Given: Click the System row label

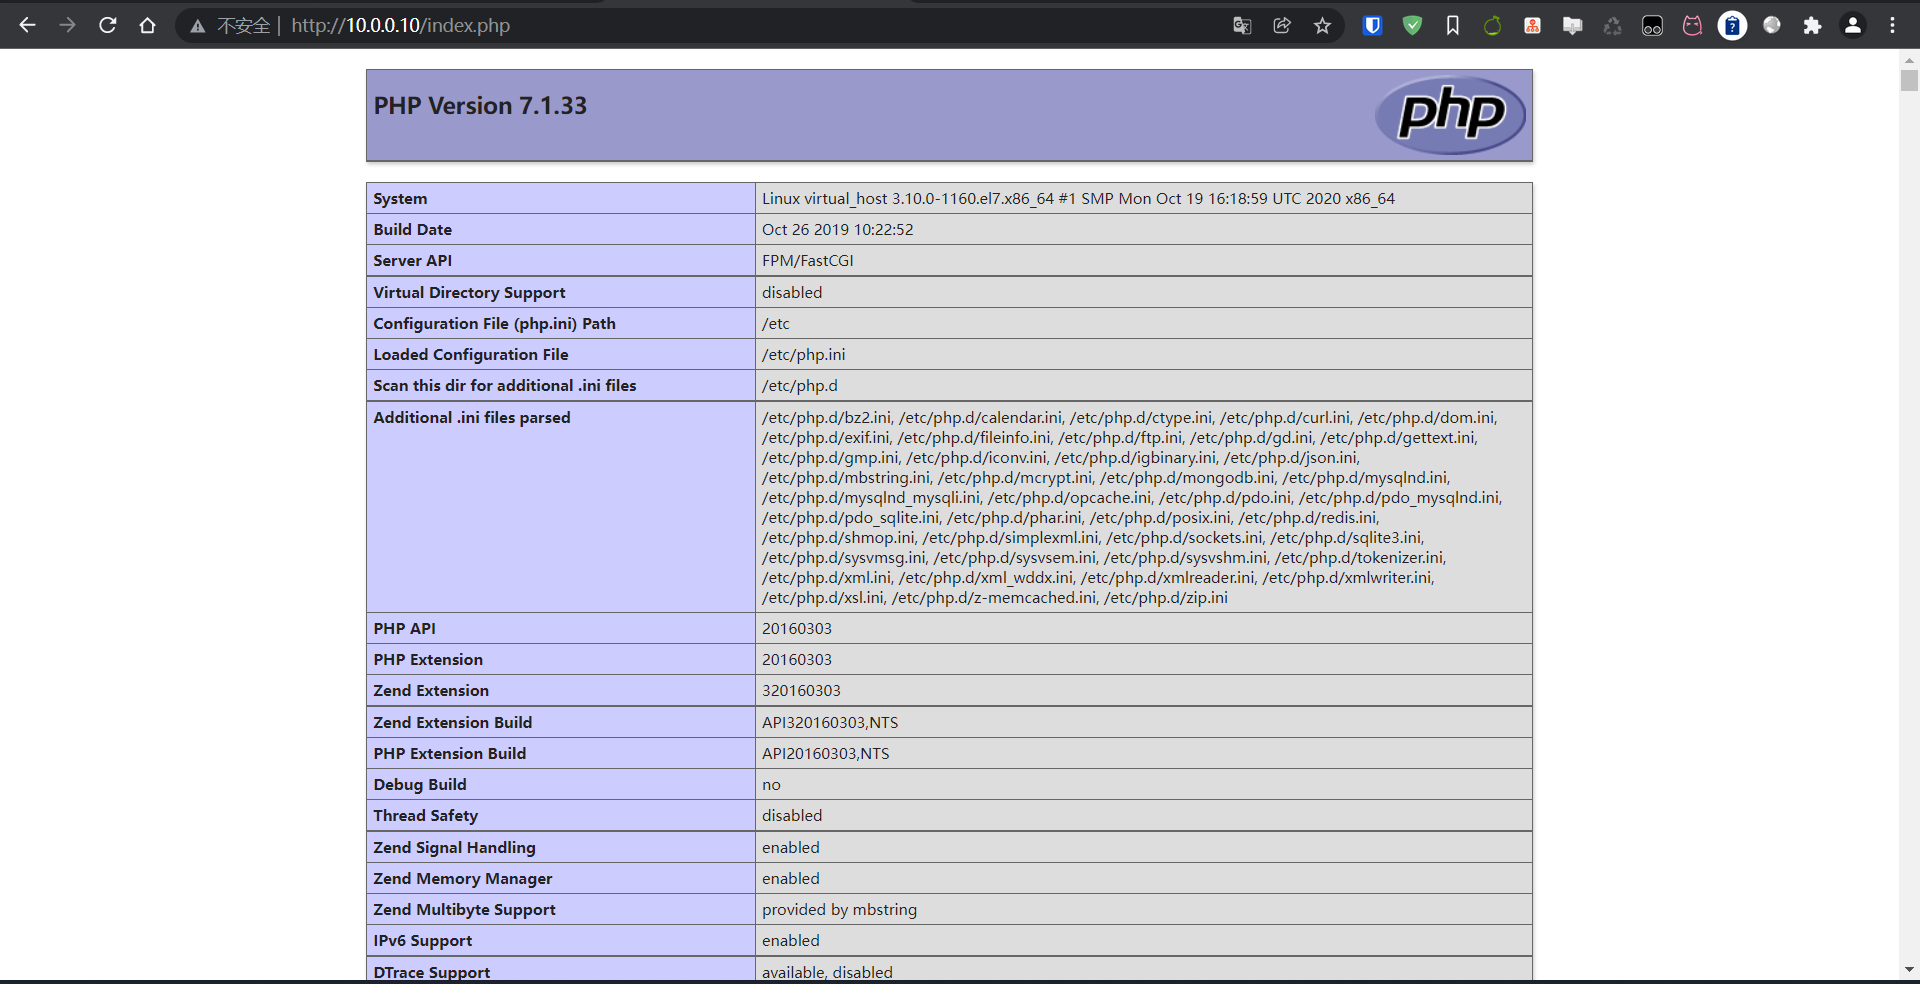Looking at the screenshot, I should [x=400, y=199].
